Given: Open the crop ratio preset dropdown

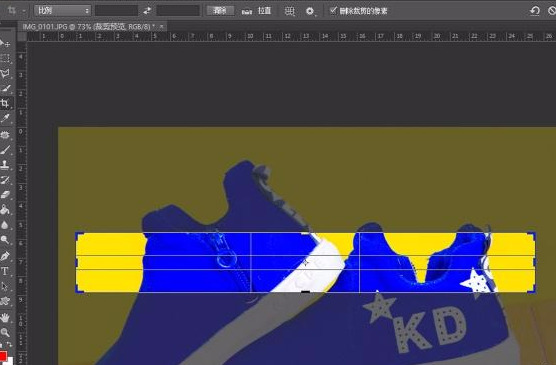Looking at the screenshot, I should [x=63, y=11].
